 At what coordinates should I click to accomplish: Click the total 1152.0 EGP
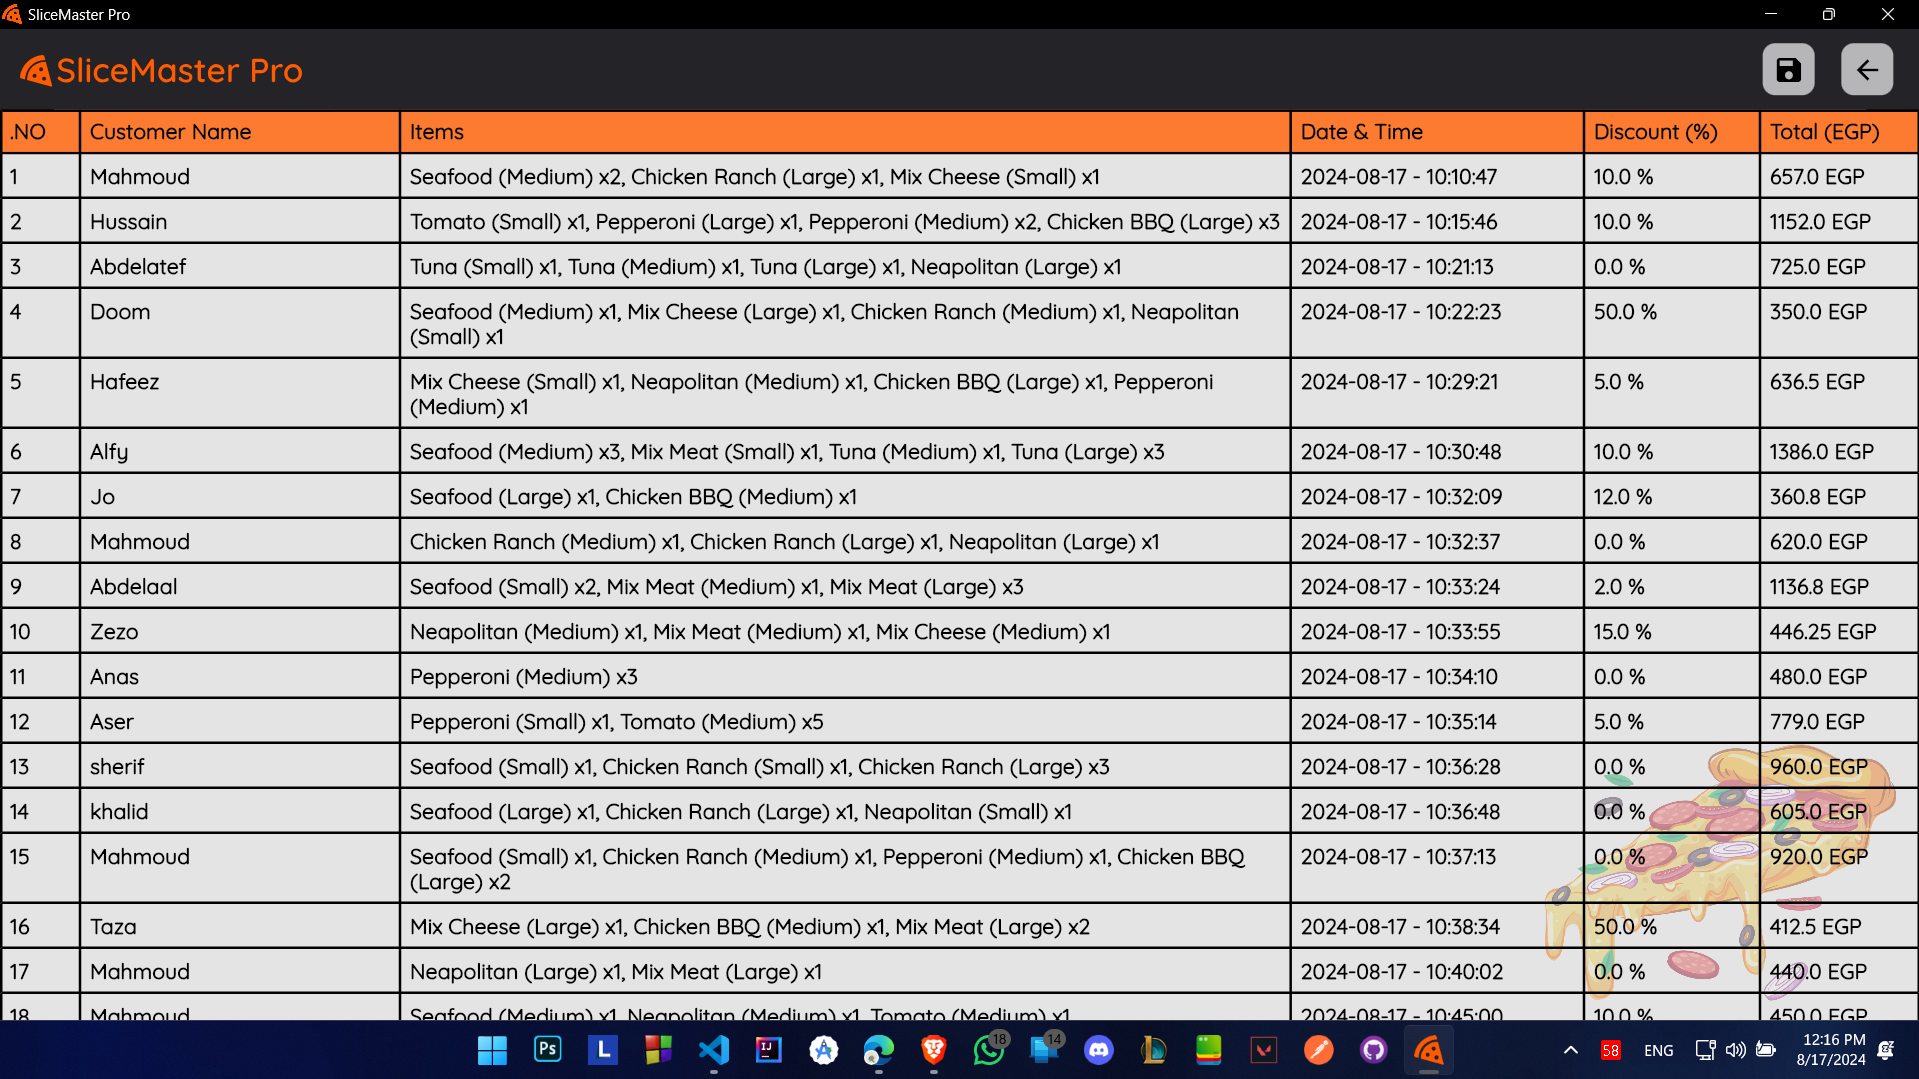1819,222
